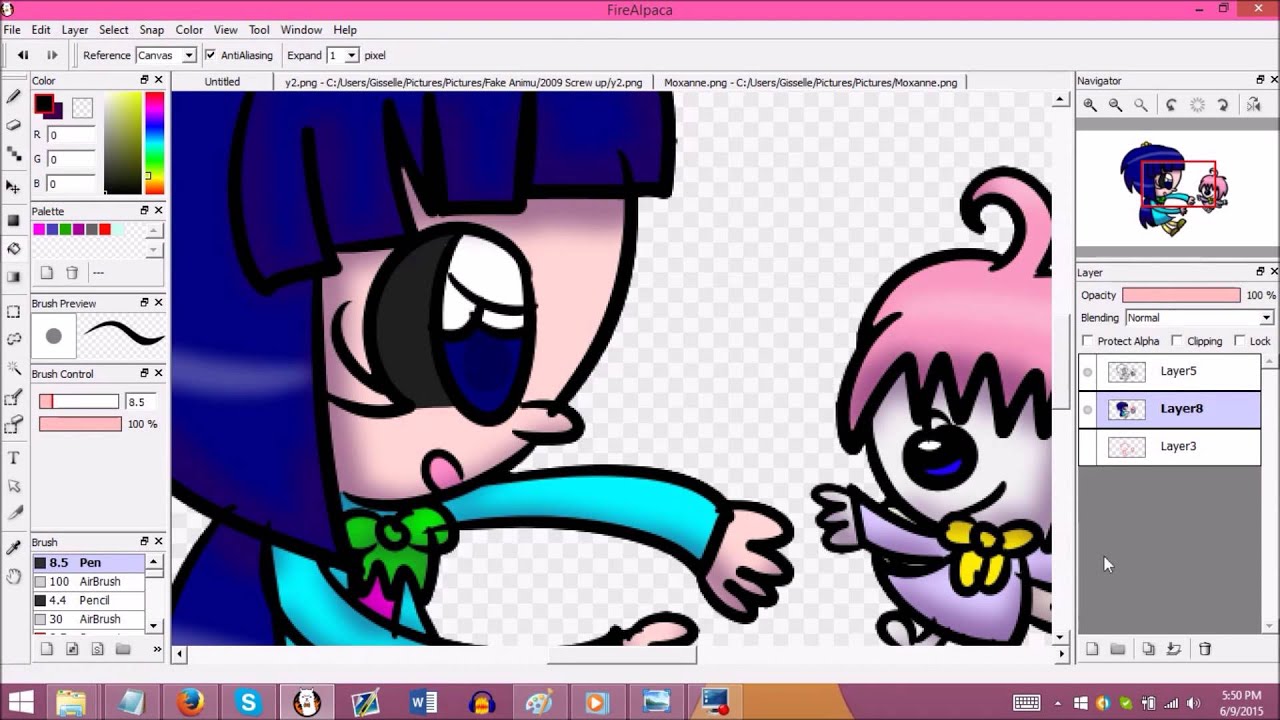The image size is (1280, 720).
Task: Add a new layer
Action: [1092, 649]
